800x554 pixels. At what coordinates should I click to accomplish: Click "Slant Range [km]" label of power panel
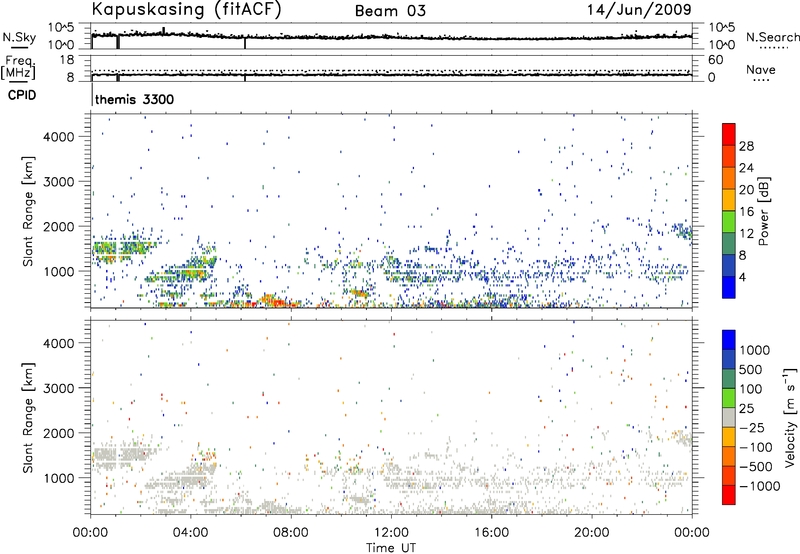(x=28, y=211)
